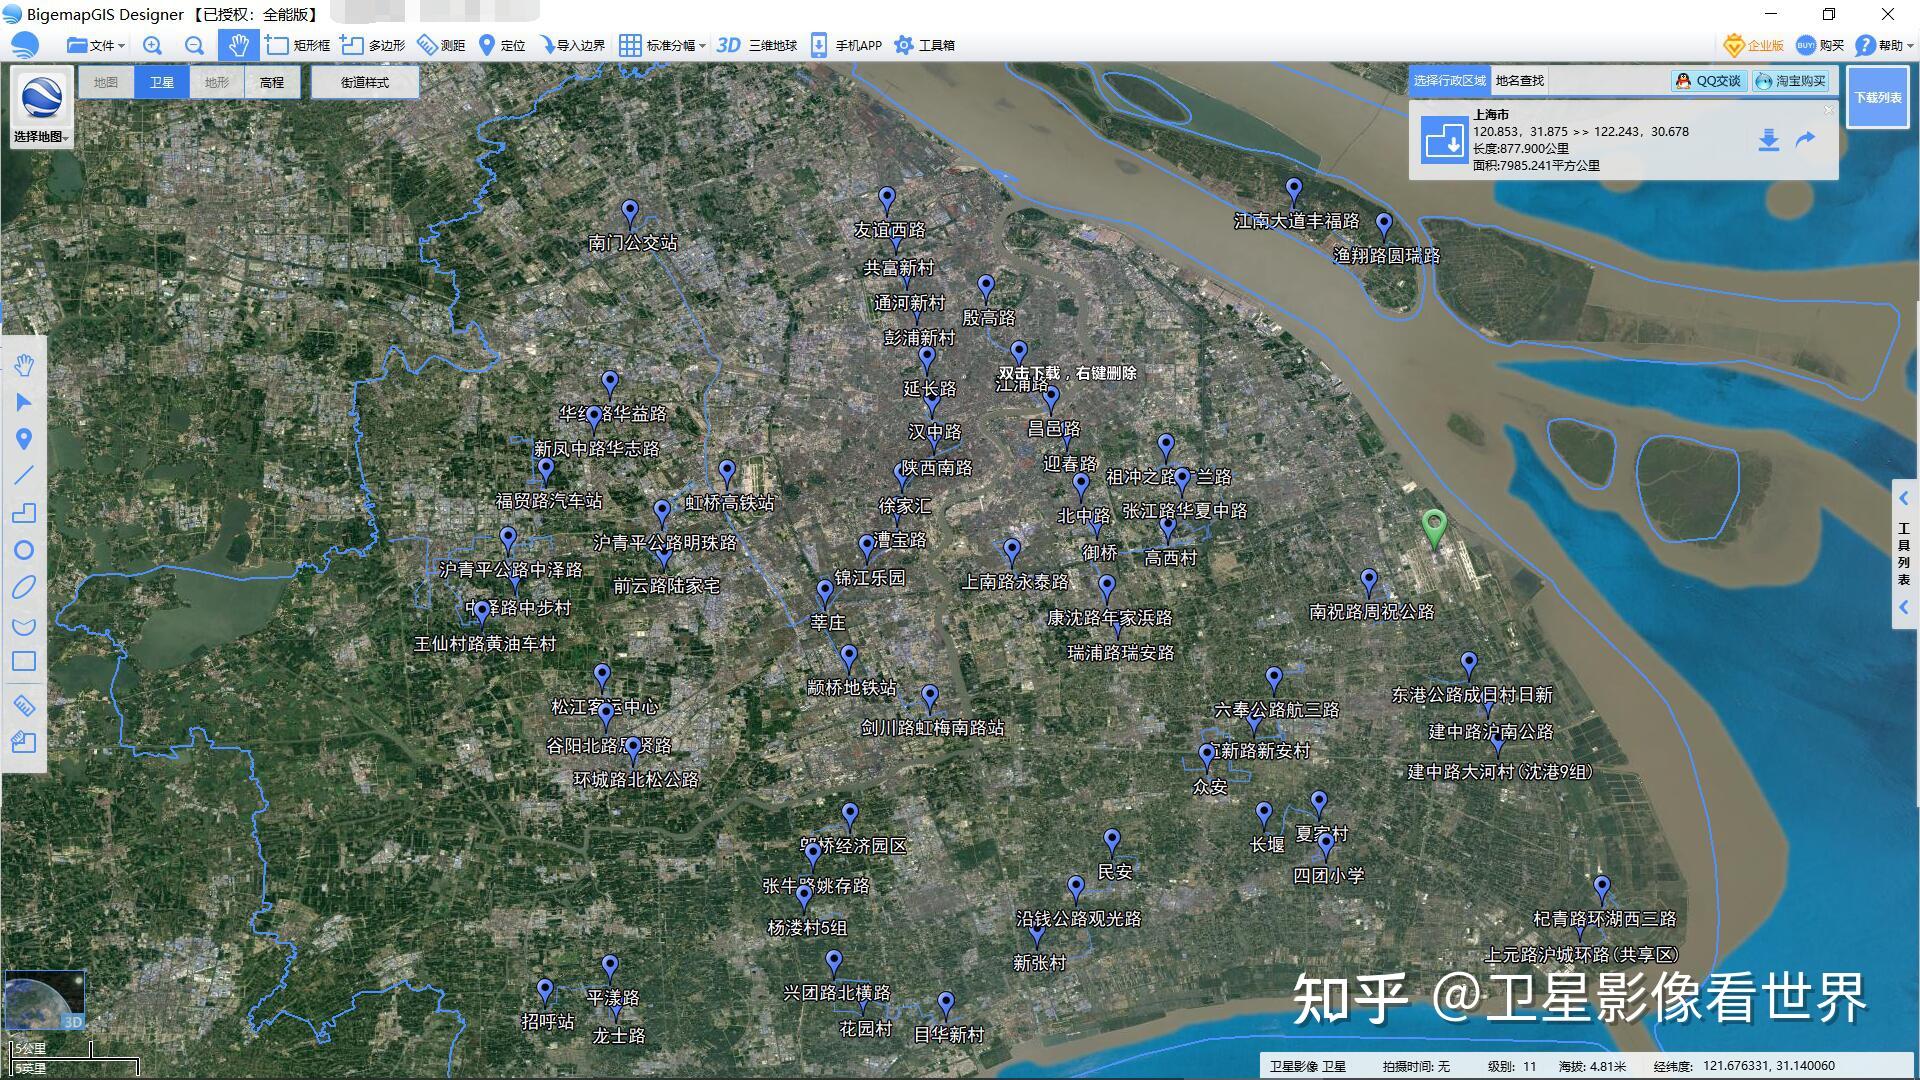Click the zoom in magnifier icon
The image size is (1920, 1080).
pyautogui.click(x=152, y=45)
